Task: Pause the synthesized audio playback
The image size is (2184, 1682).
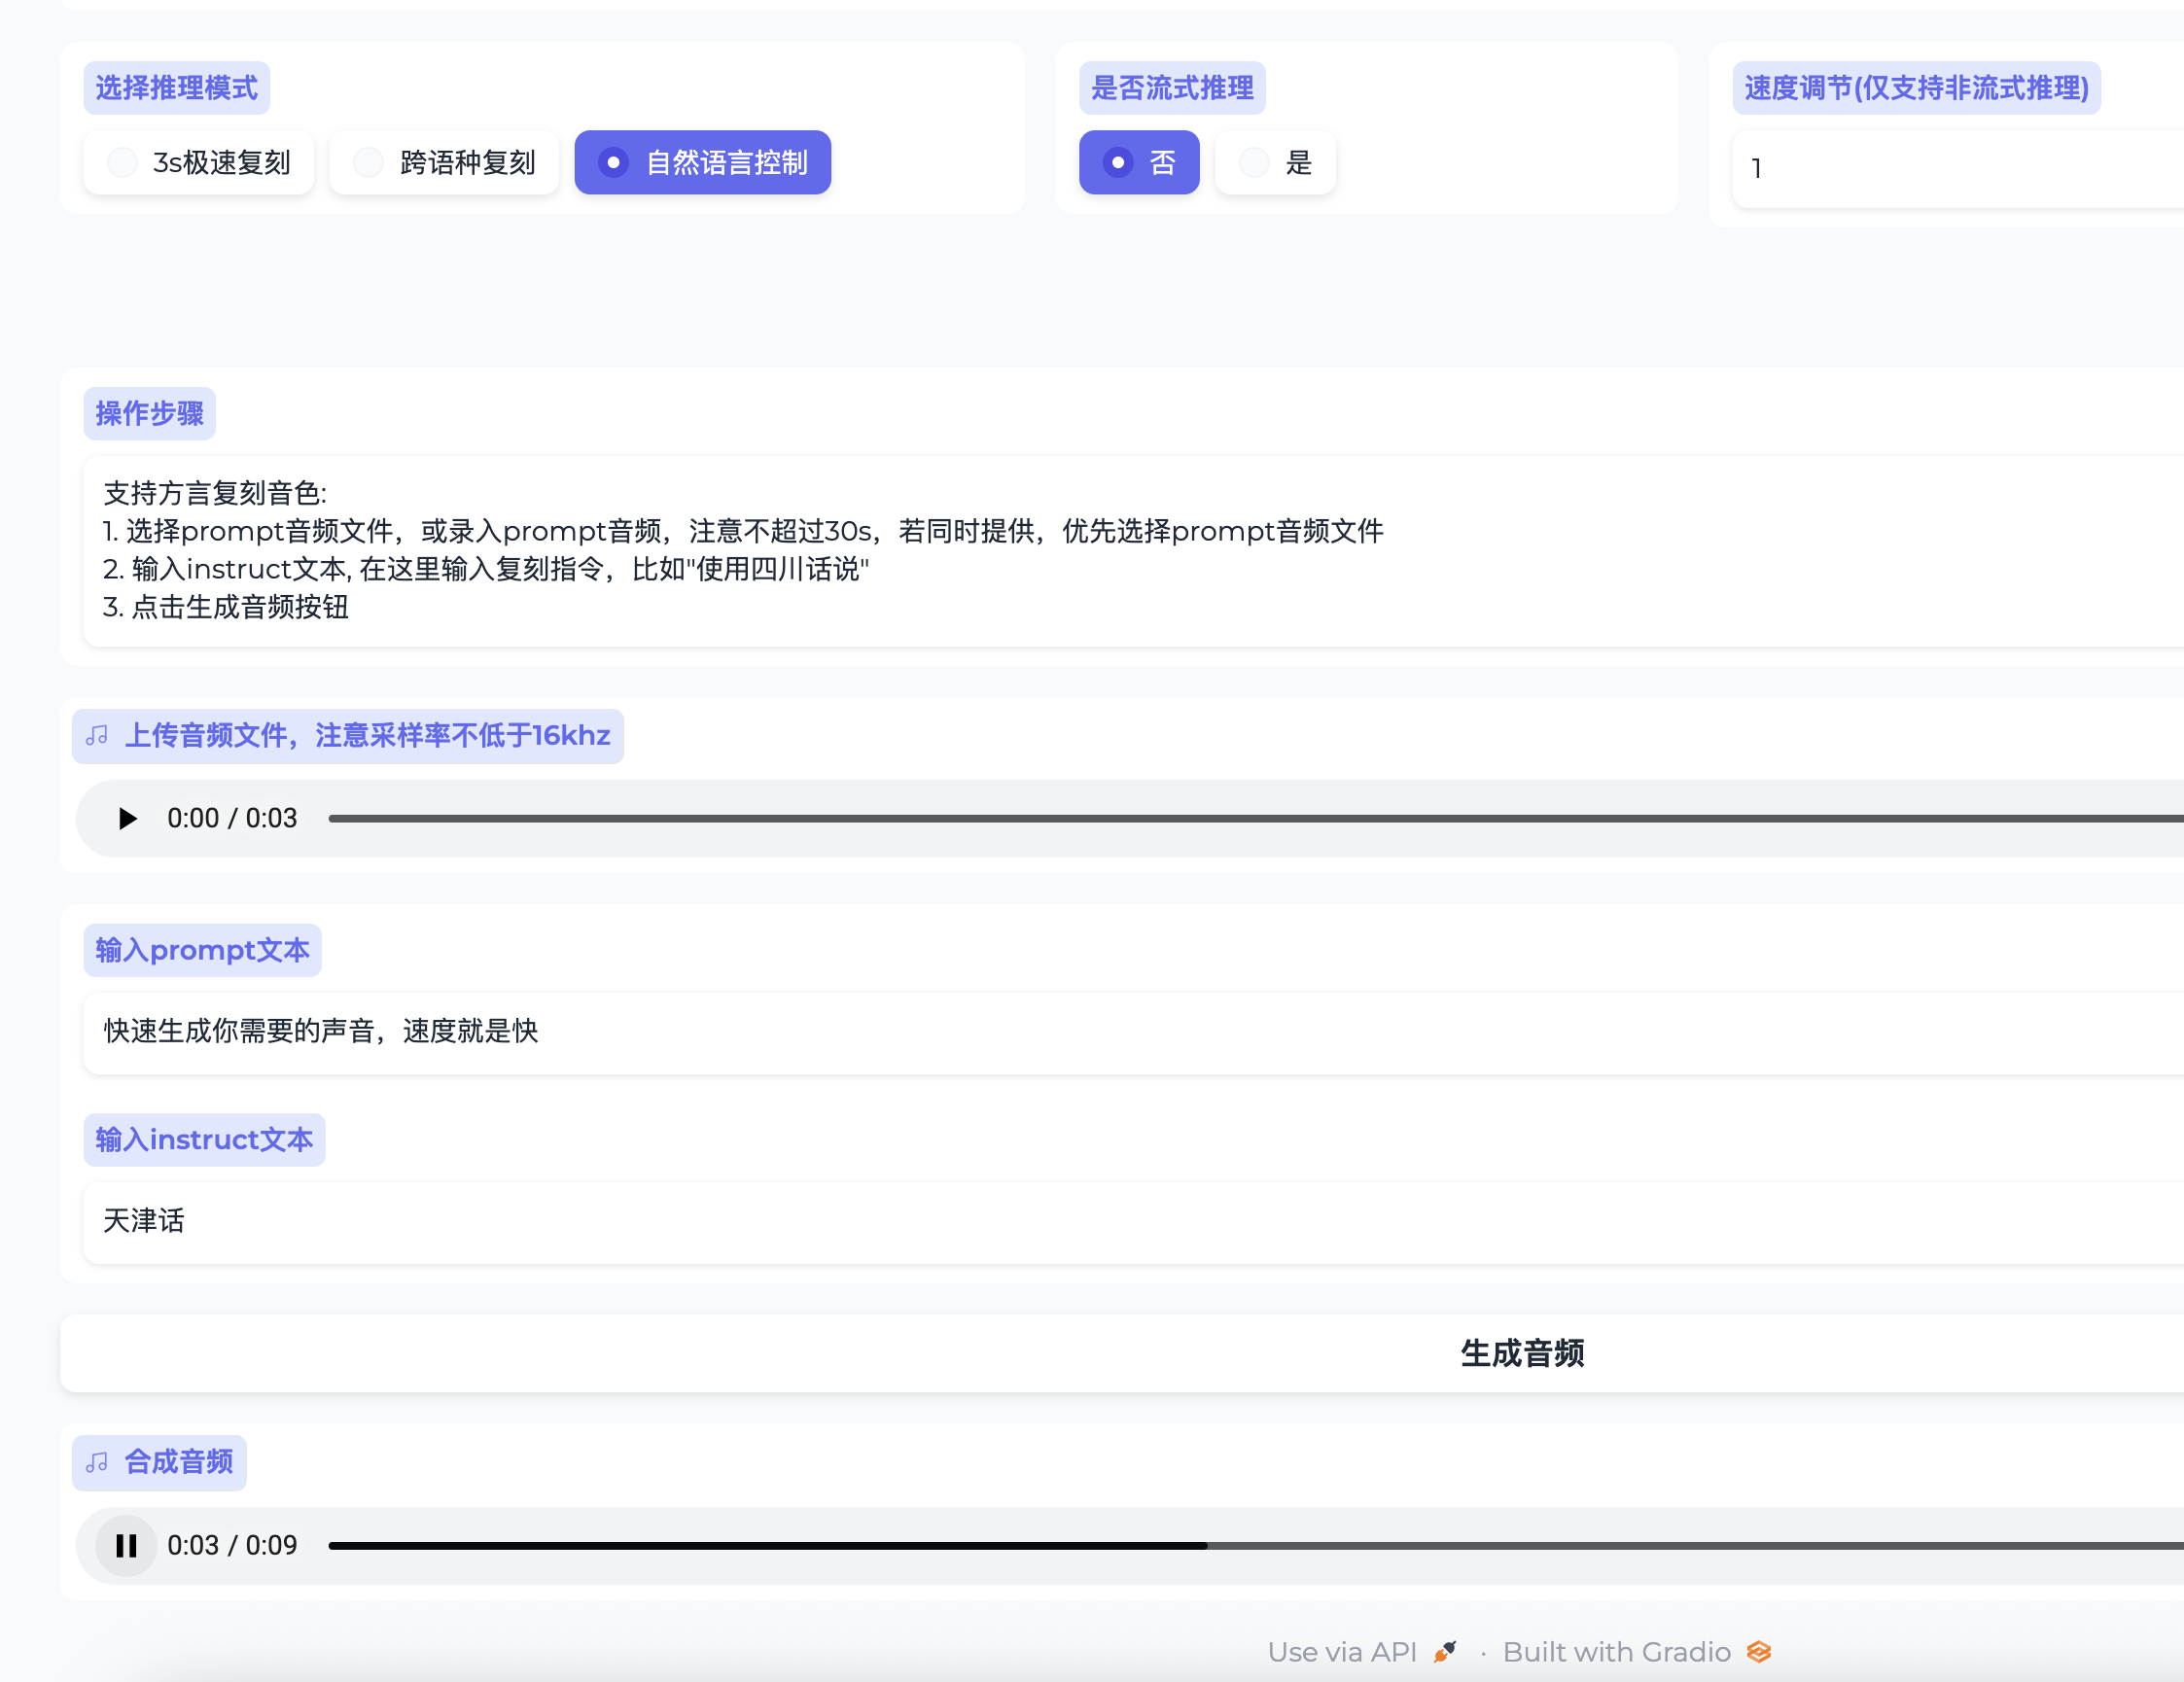Action: [x=126, y=1546]
